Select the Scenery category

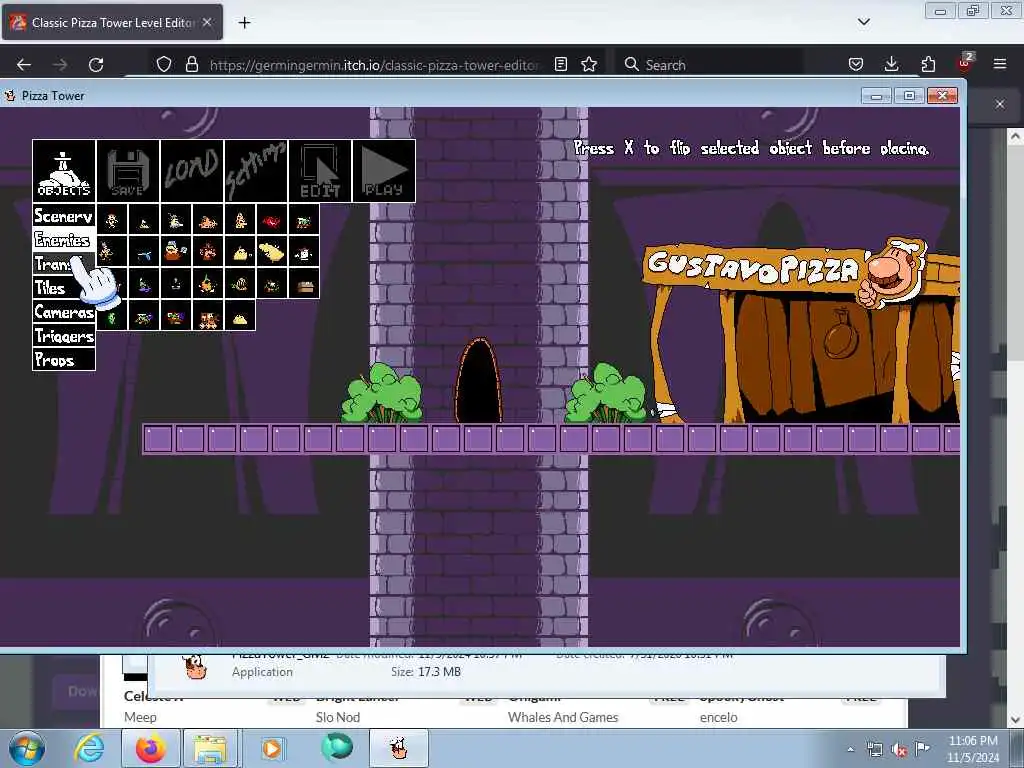(64, 216)
